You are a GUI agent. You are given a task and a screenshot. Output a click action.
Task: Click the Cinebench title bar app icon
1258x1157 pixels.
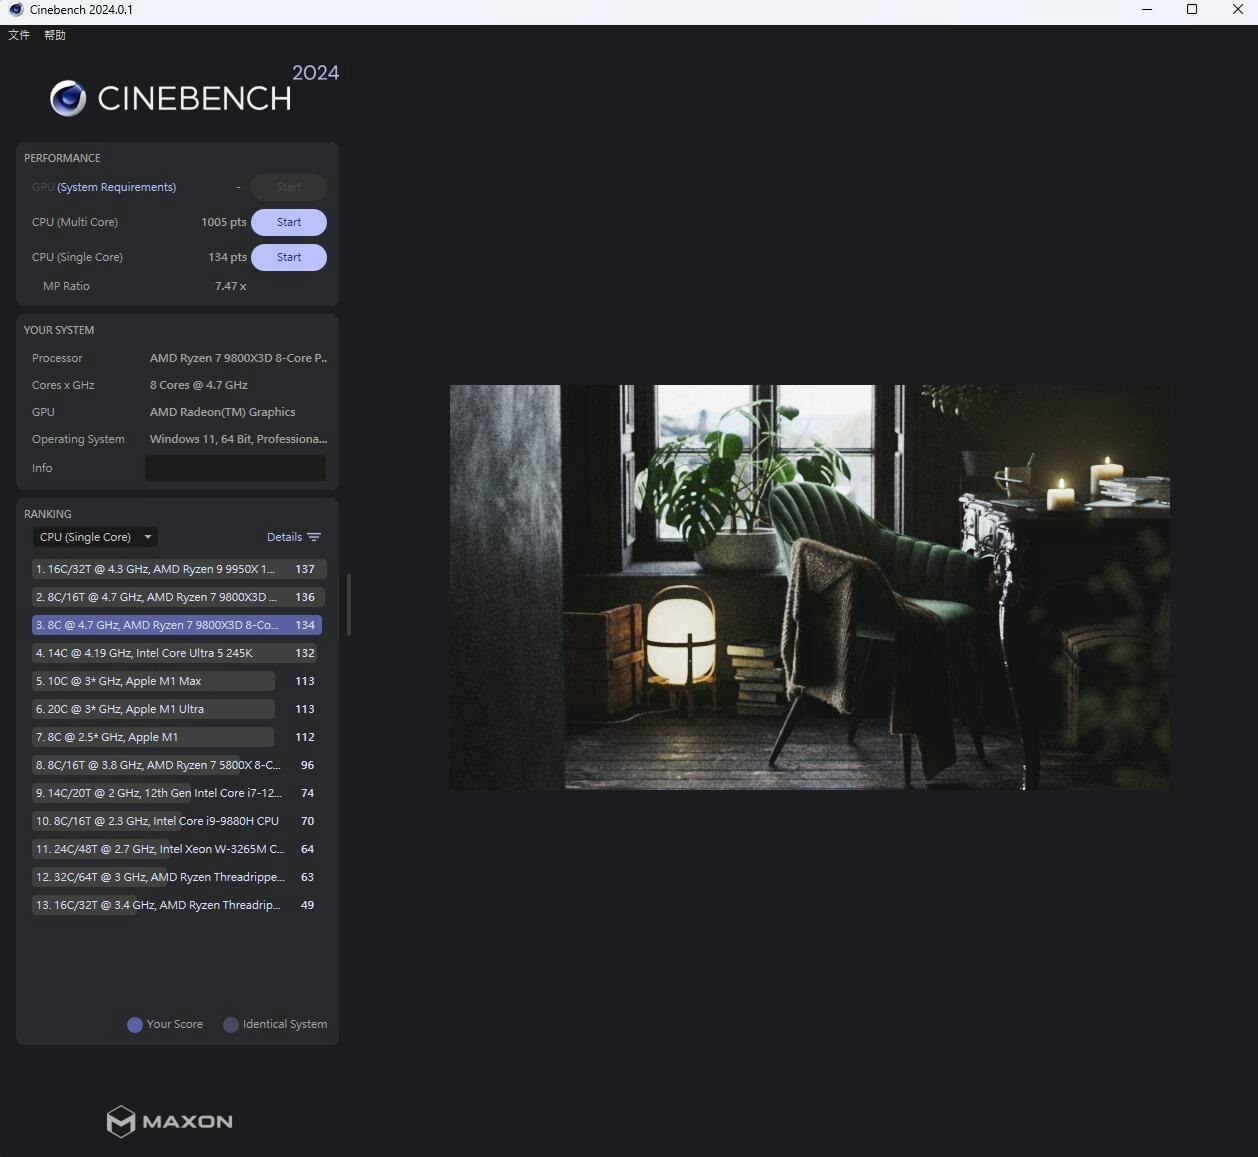[15, 10]
